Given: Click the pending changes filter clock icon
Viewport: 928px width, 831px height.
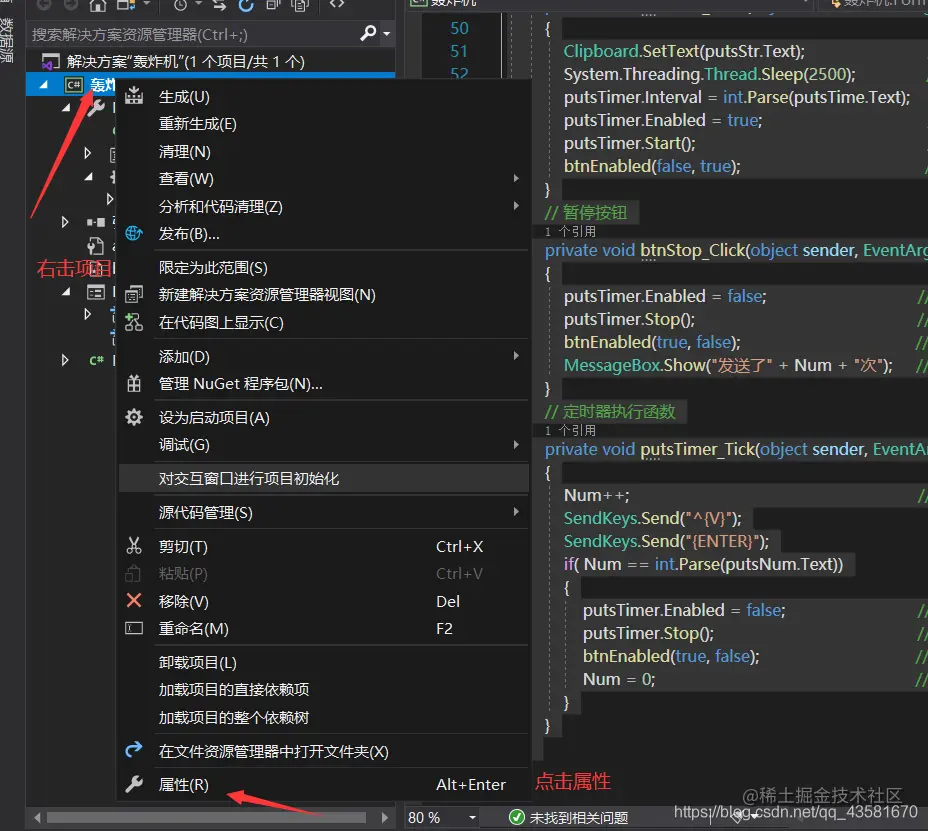Looking at the screenshot, I should click(181, 5).
